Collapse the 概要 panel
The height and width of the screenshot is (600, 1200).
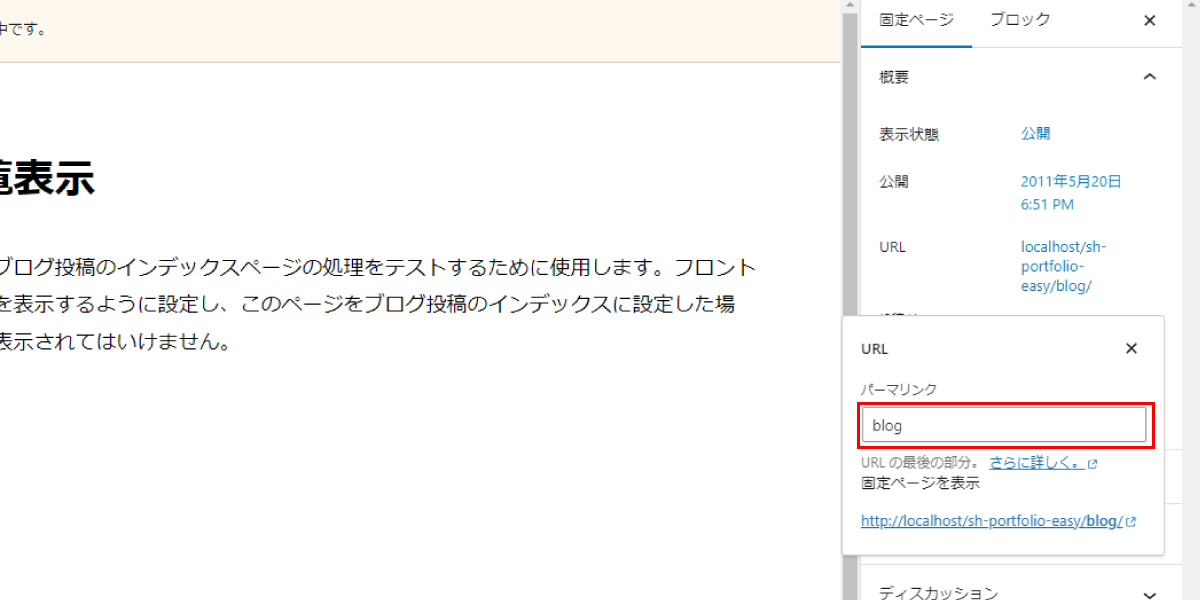click(x=1150, y=77)
